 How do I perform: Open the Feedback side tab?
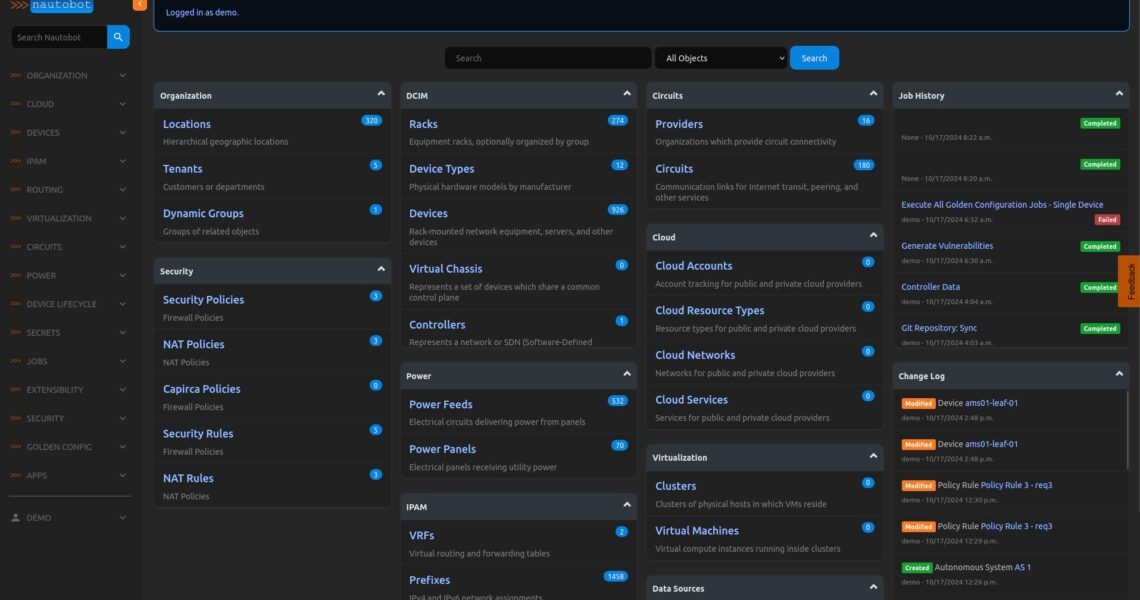pos(1131,281)
